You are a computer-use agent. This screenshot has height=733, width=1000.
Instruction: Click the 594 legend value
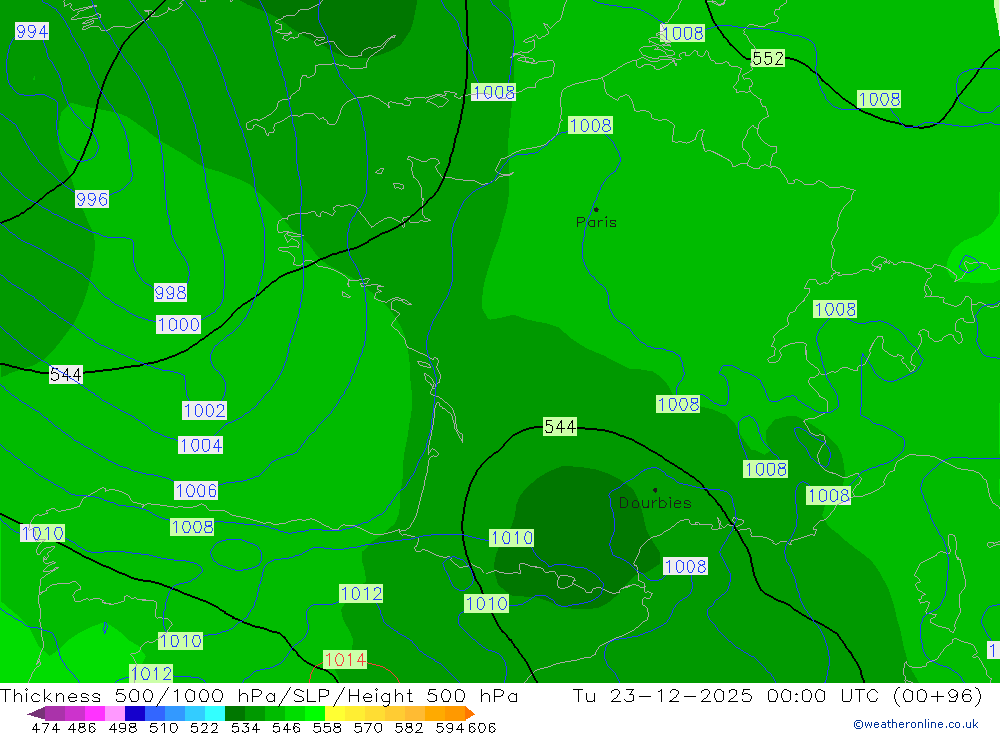[x=450, y=727]
